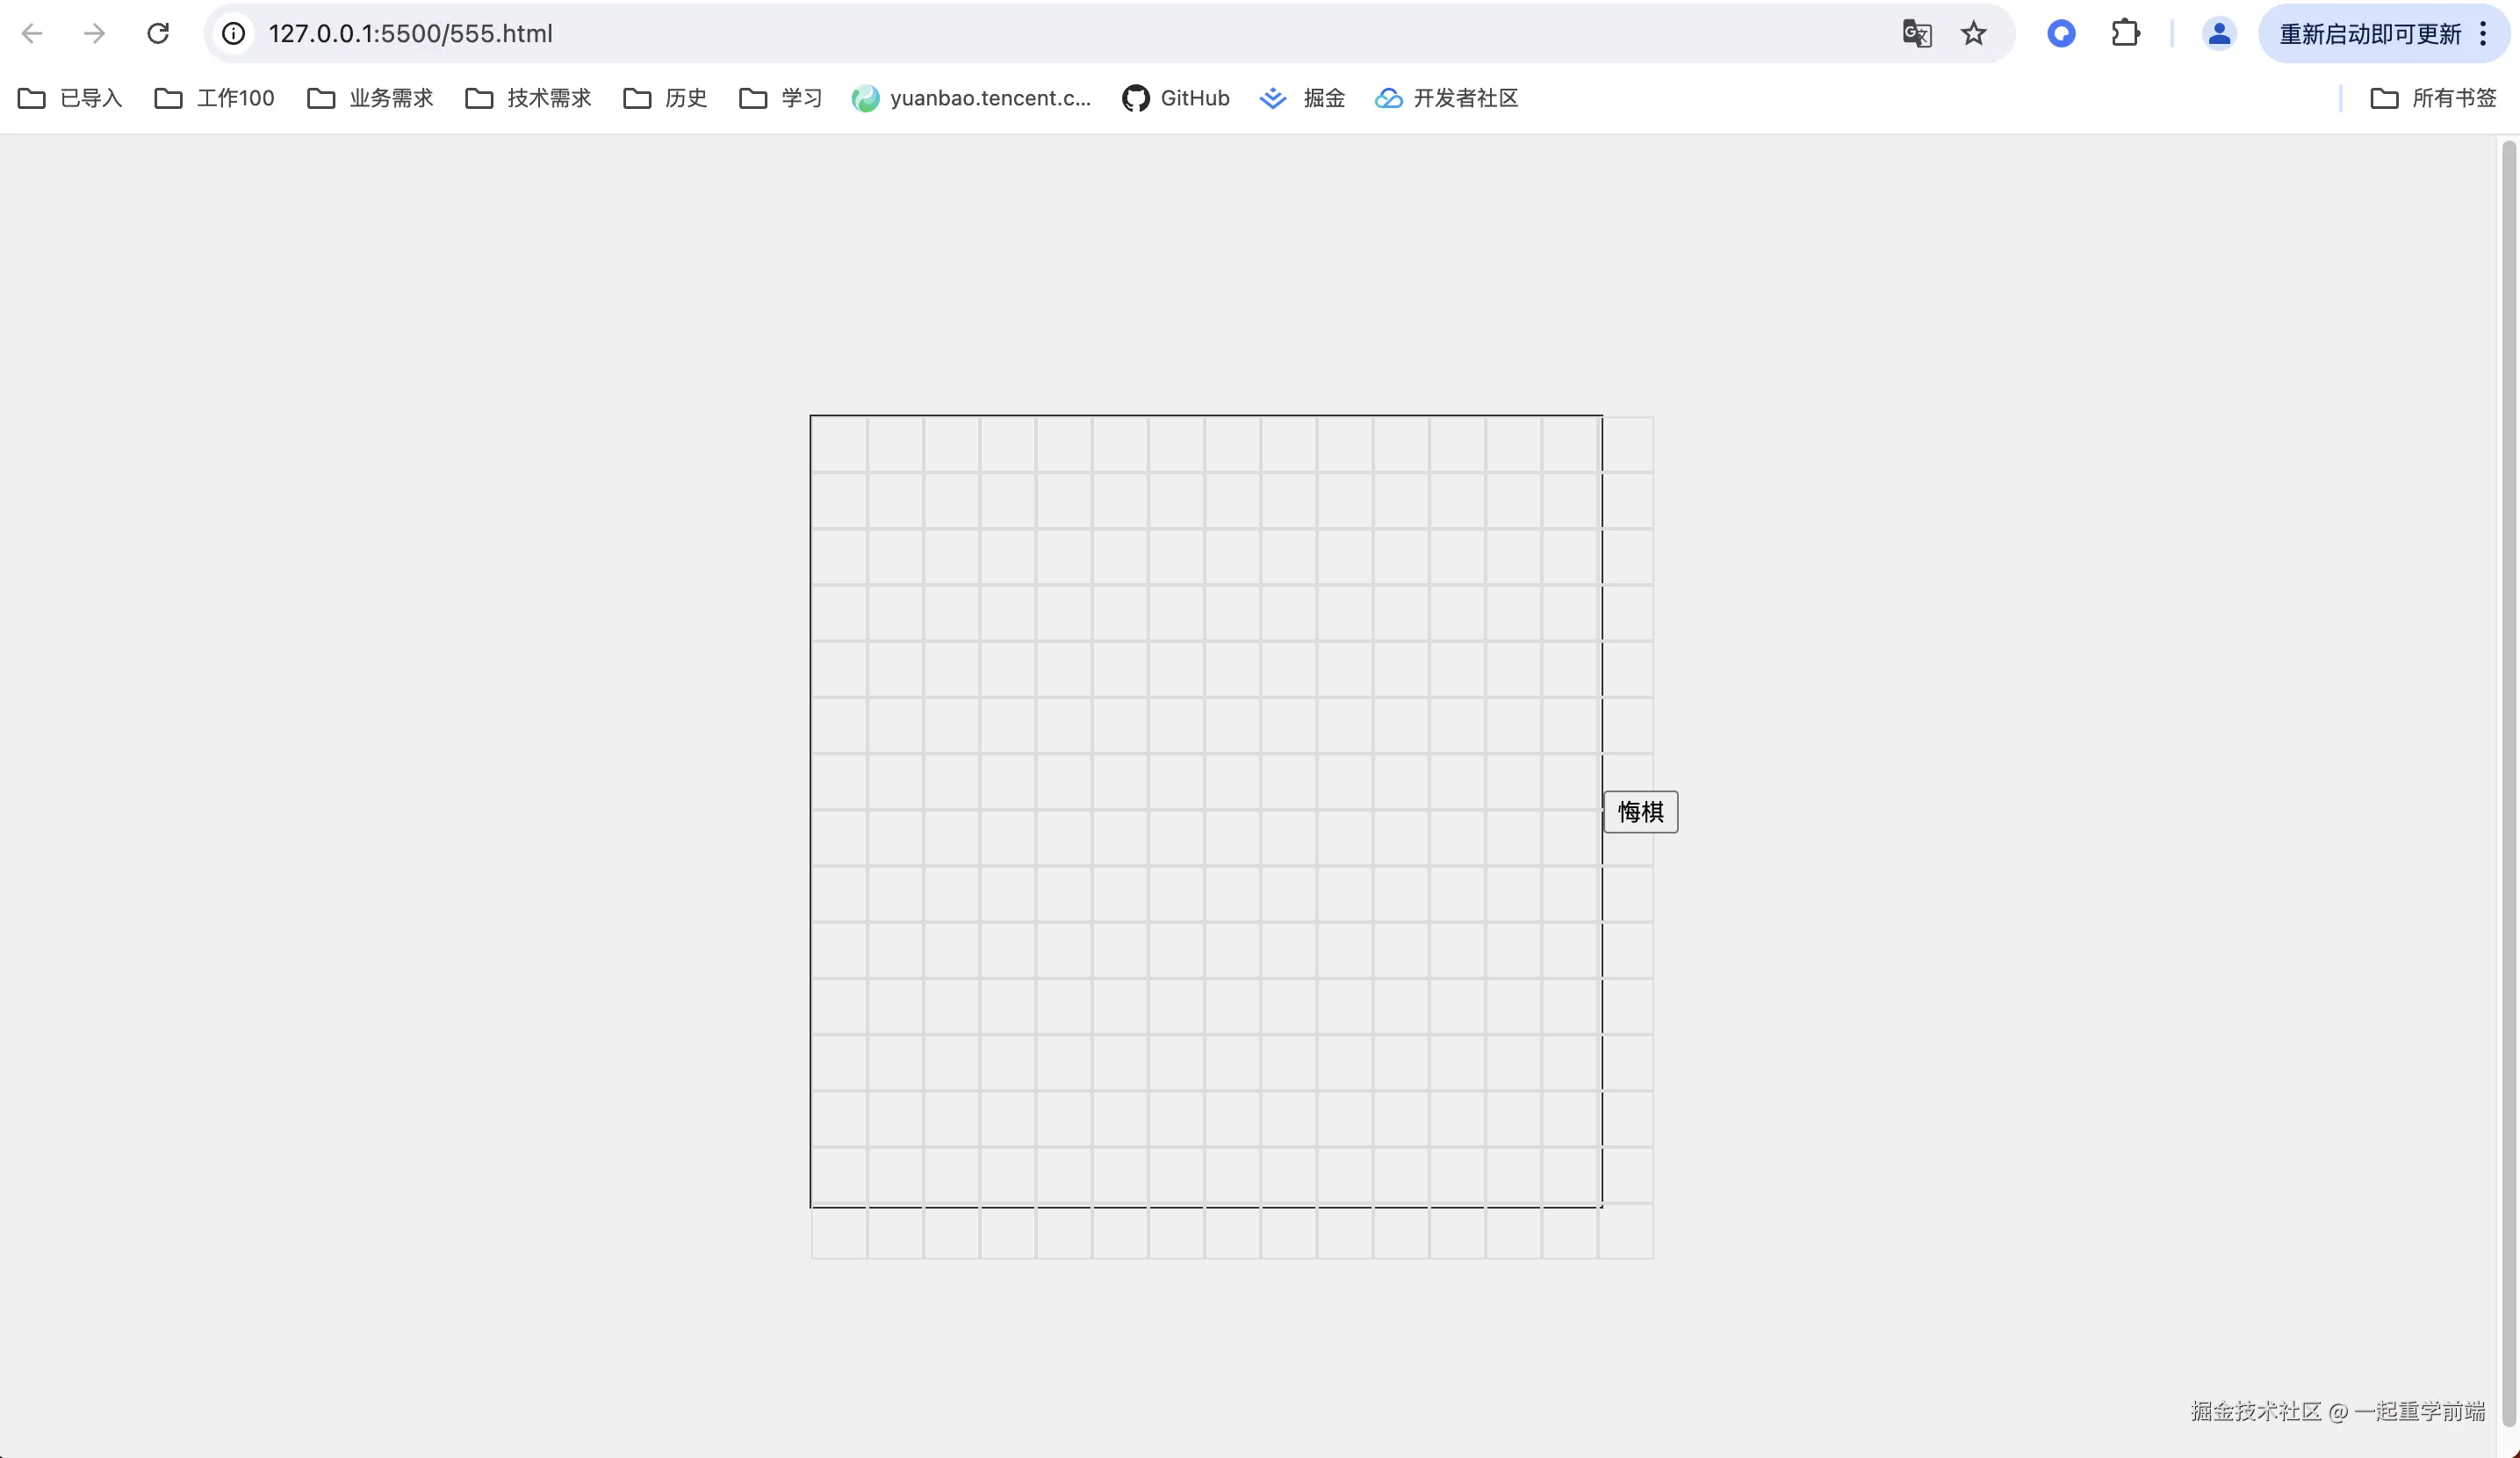Click the browser back arrow

(x=32, y=34)
